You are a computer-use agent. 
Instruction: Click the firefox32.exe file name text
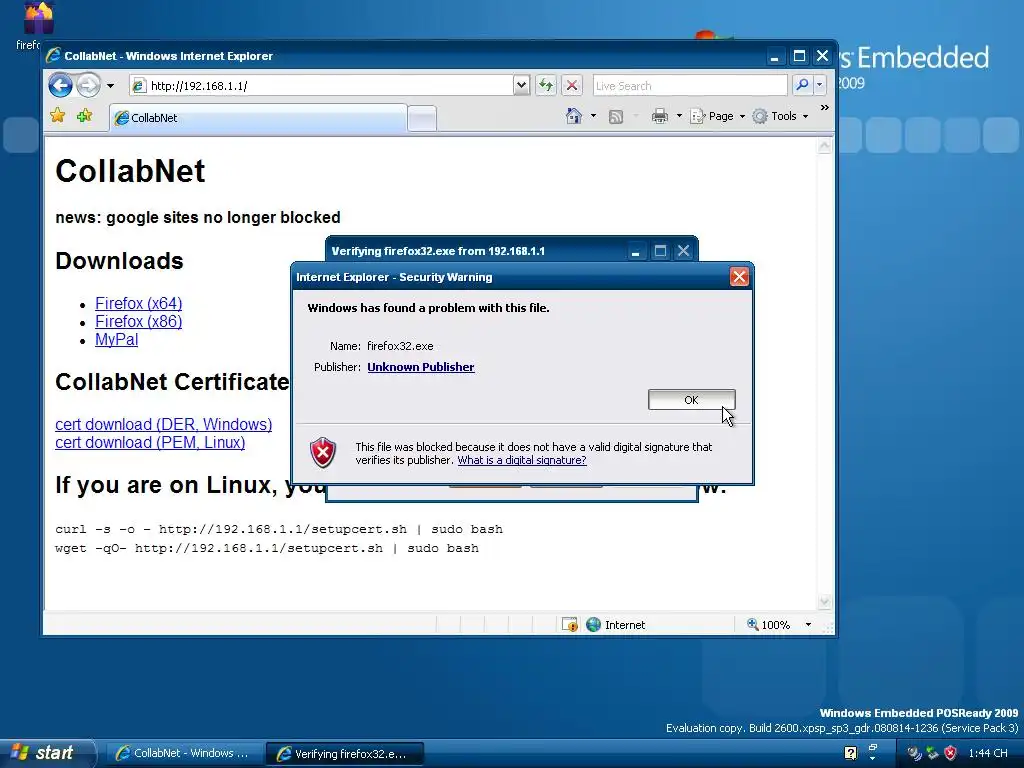[400, 346]
